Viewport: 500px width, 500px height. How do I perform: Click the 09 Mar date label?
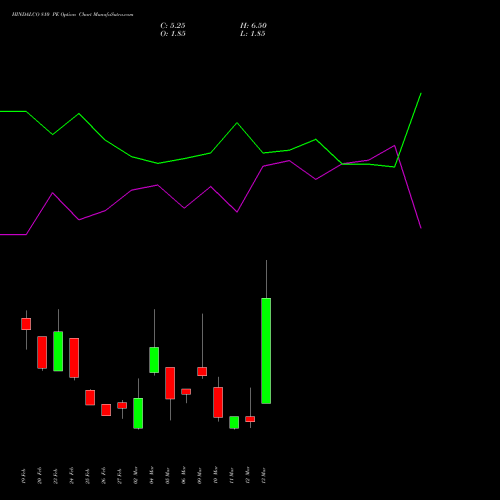(200, 475)
